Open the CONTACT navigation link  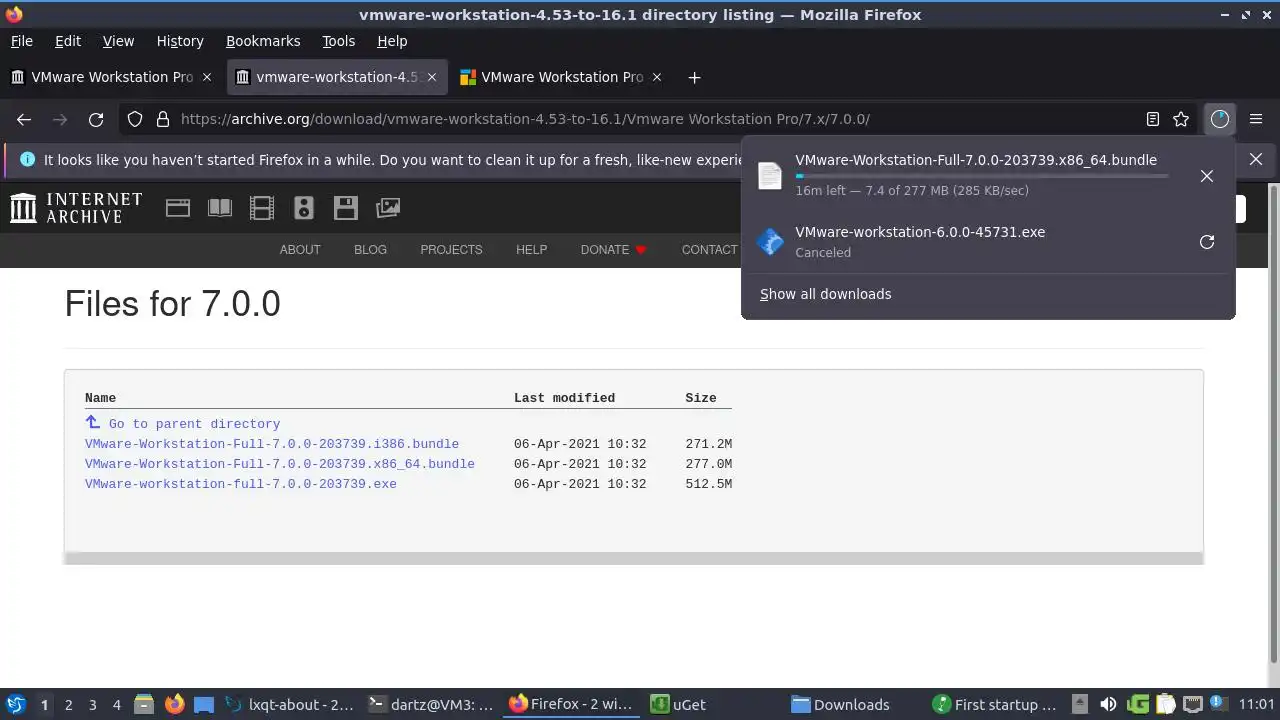709,250
